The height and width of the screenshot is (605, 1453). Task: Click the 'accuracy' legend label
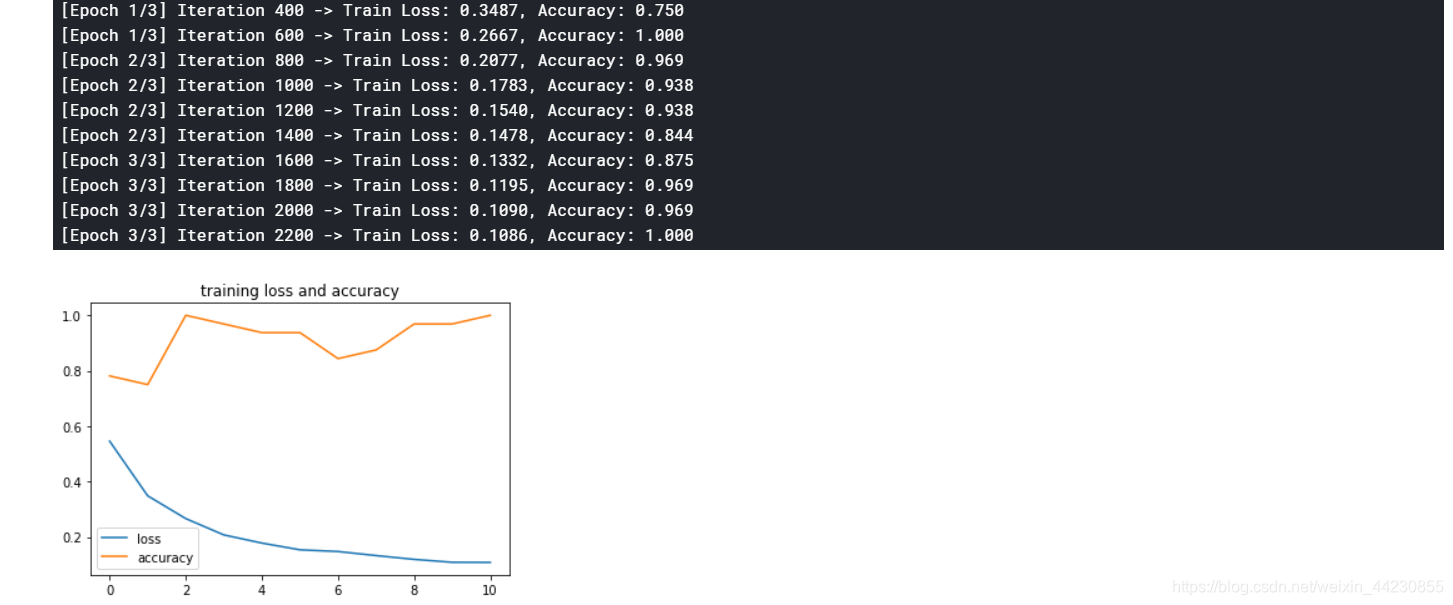point(165,558)
